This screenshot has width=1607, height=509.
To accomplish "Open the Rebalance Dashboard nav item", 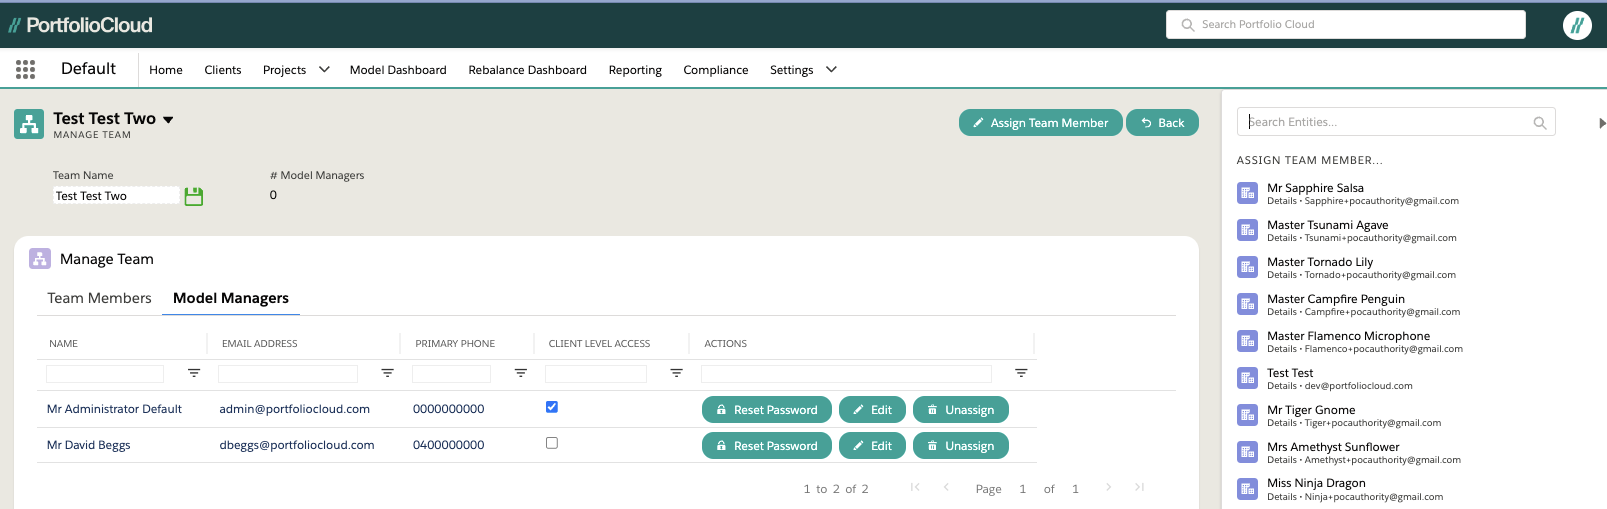I will click(x=528, y=70).
